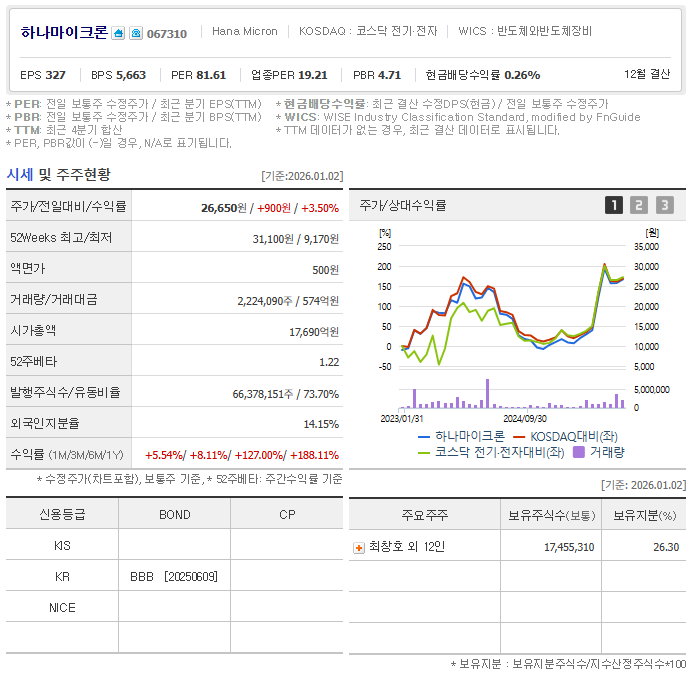The height and width of the screenshot is (684, 692).
Task: Click the 현금배당수익률 0.26% value
Action: pos(483,75)
